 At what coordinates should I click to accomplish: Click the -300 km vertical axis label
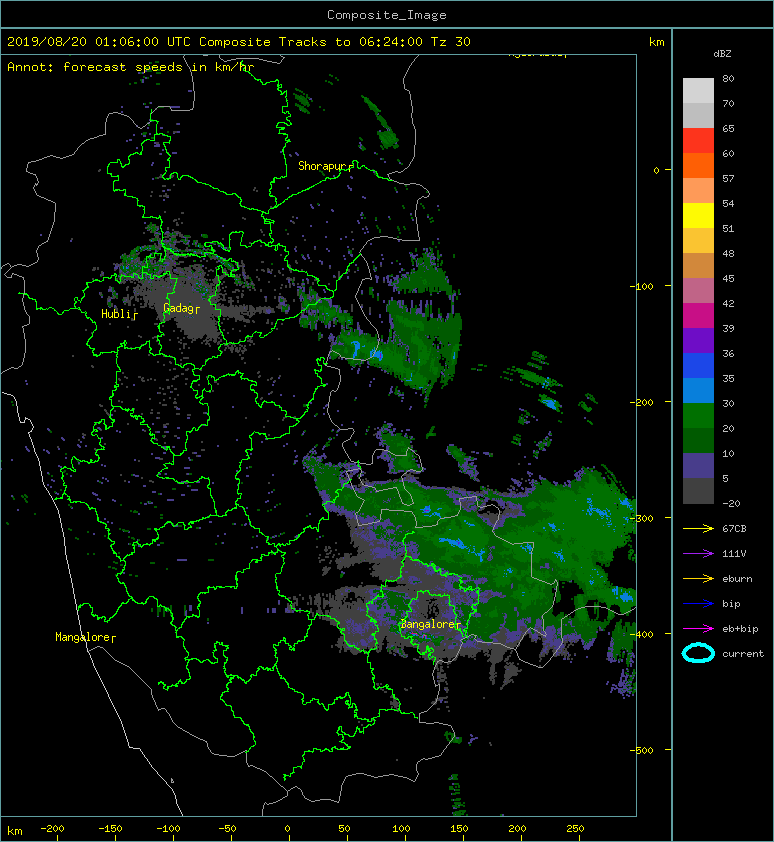(642, 518)
